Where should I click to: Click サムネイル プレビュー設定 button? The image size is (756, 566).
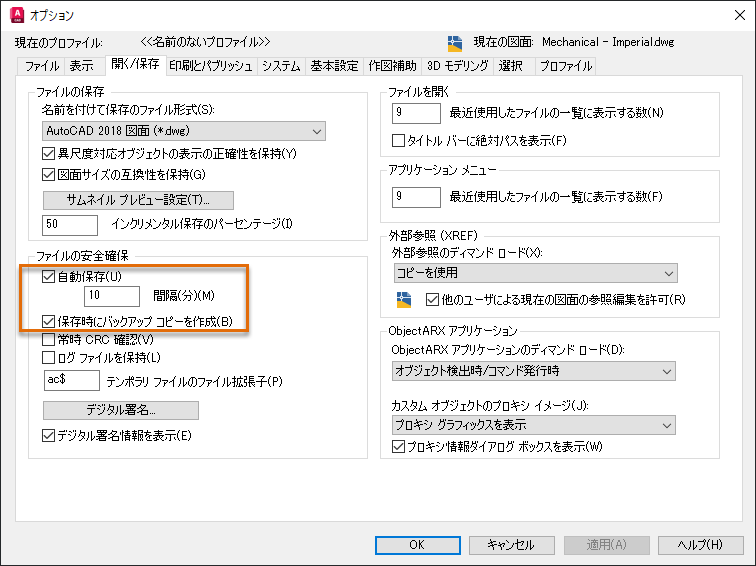pos(138,200)
